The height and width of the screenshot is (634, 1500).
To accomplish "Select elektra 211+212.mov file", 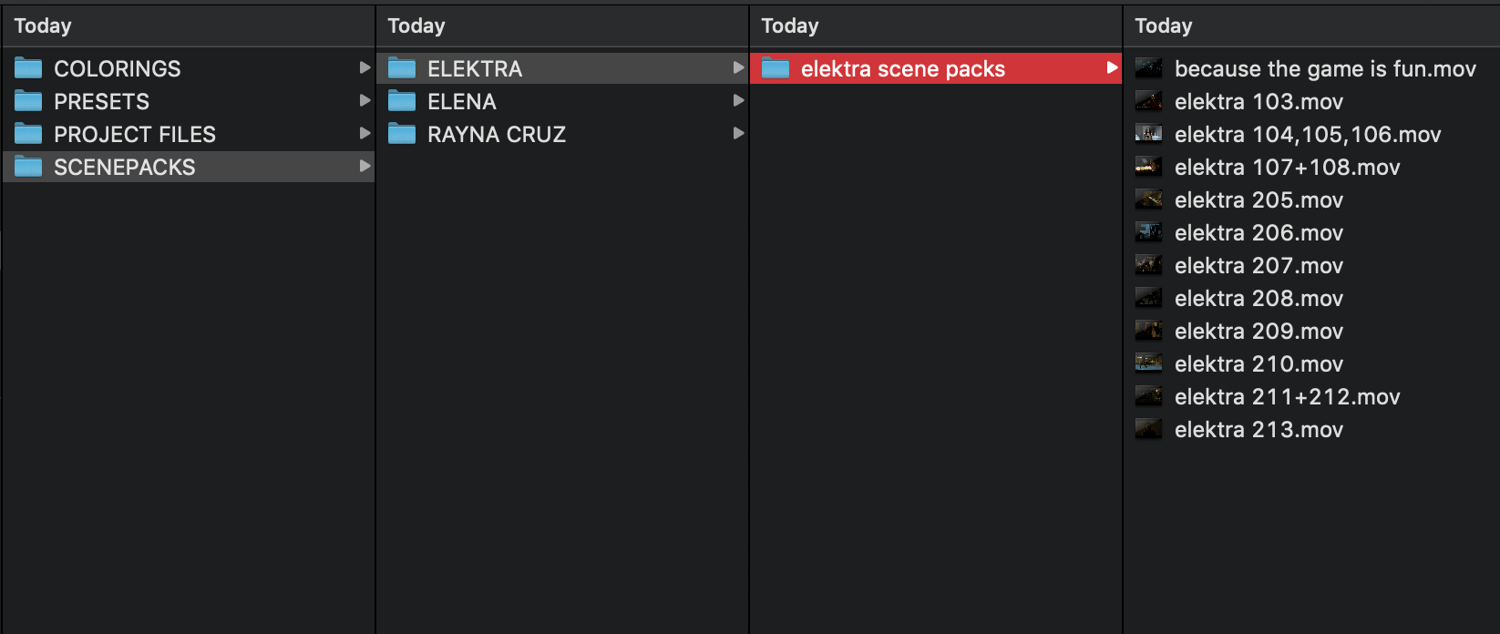I will click(1287, 397).
